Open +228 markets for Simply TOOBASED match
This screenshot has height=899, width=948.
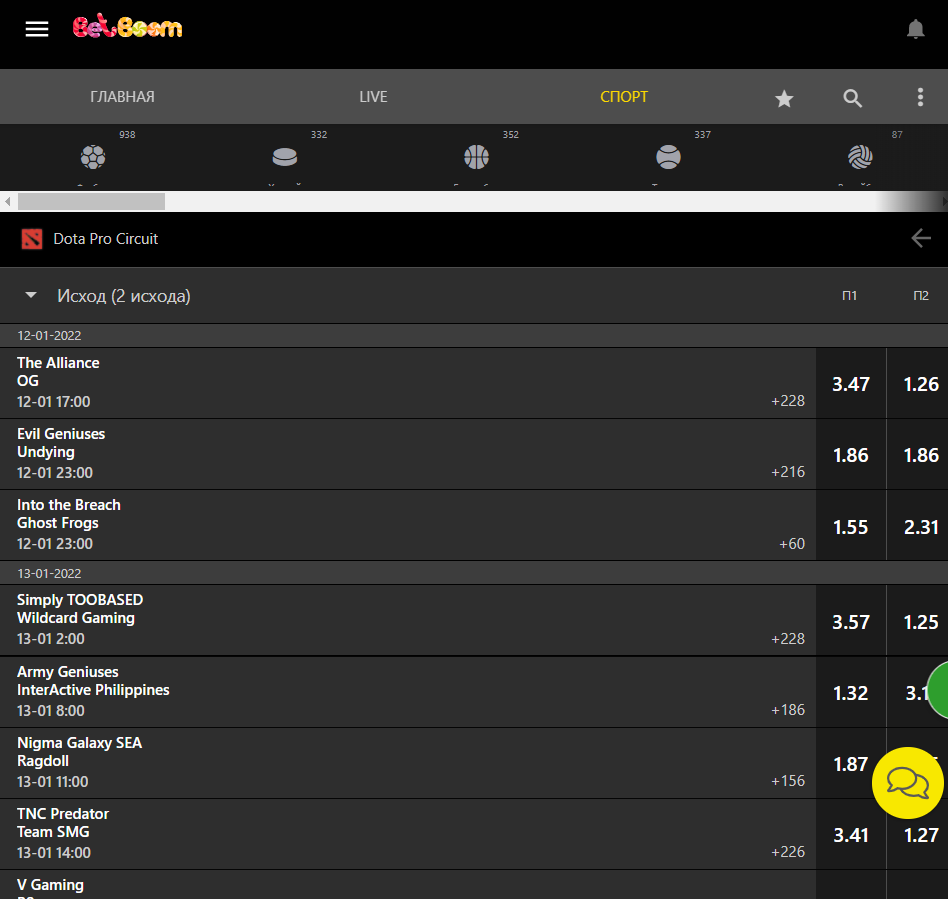click(x=788, y=638)
